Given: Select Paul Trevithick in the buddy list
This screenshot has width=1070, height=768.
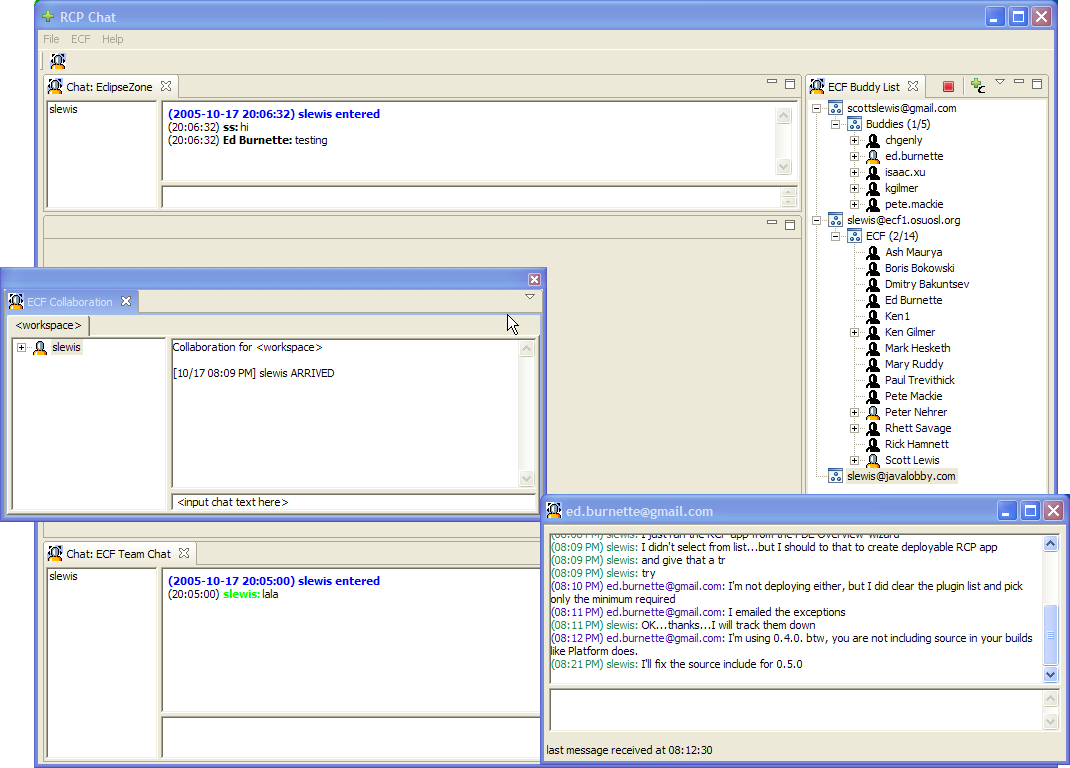Looking at the screenshot, I should coord(919,380).
